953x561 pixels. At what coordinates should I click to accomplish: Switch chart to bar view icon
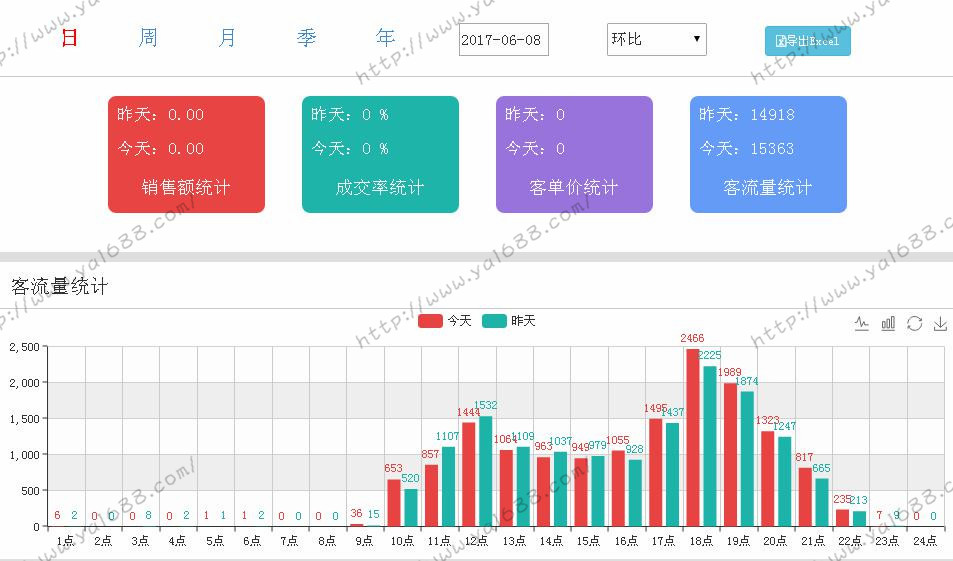tap(888, 323)
